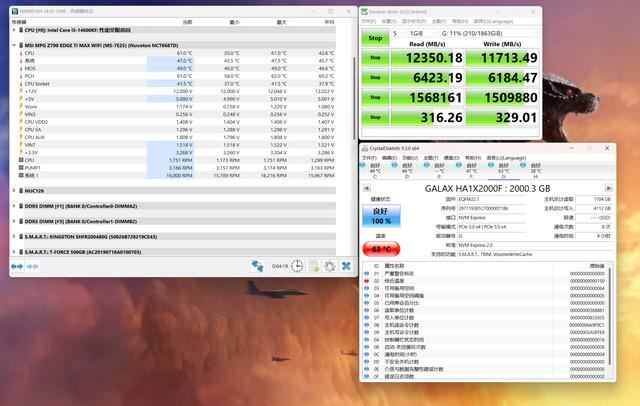
Task: Expand S.M.A.R.T.: KINGSTON SHFR200480G node
Action: pos(14,237)
